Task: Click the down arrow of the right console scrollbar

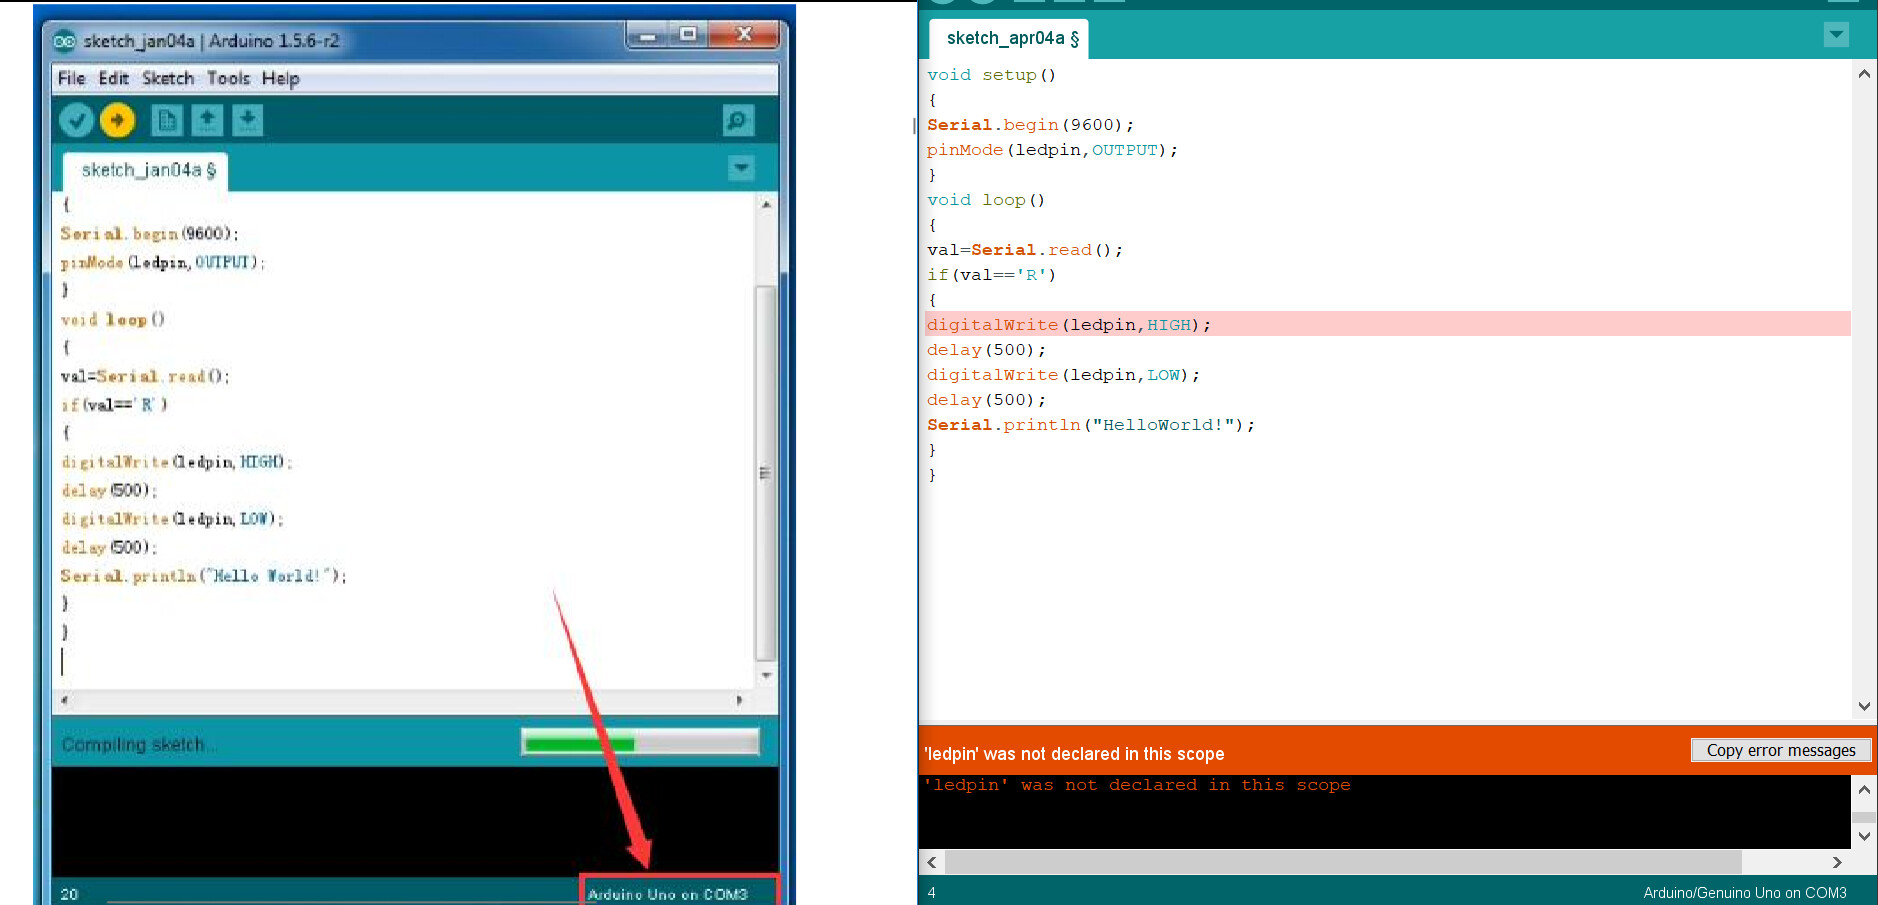Action: coord(1864,836)
